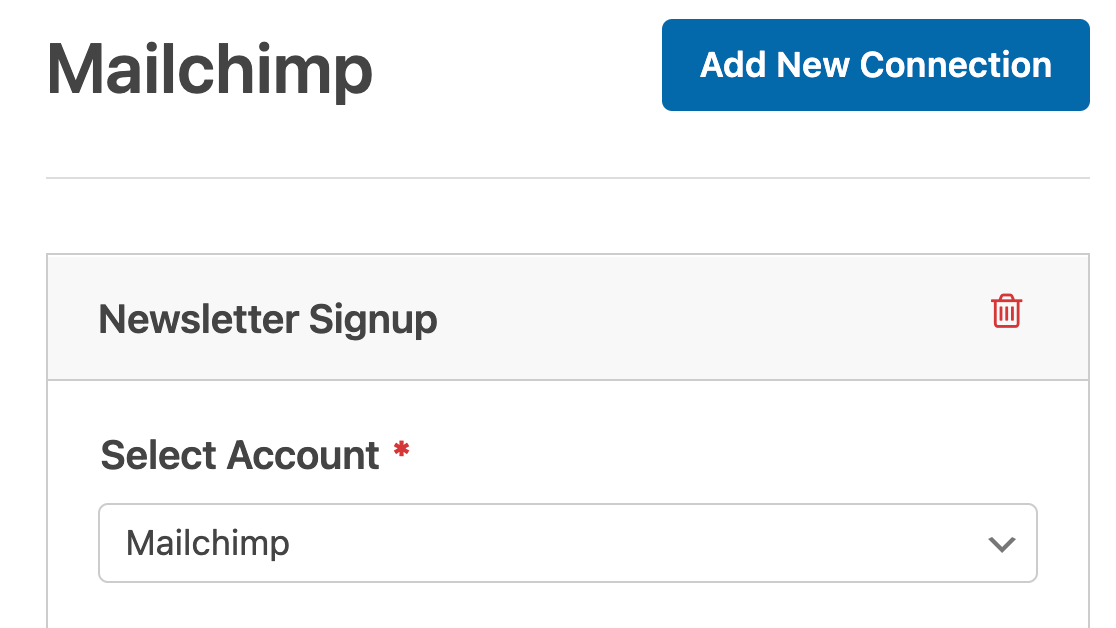Click the Mailchimp value in the account selector
Screen dimensions: 1116x628
pyautogui.click(x=208, y=543)
